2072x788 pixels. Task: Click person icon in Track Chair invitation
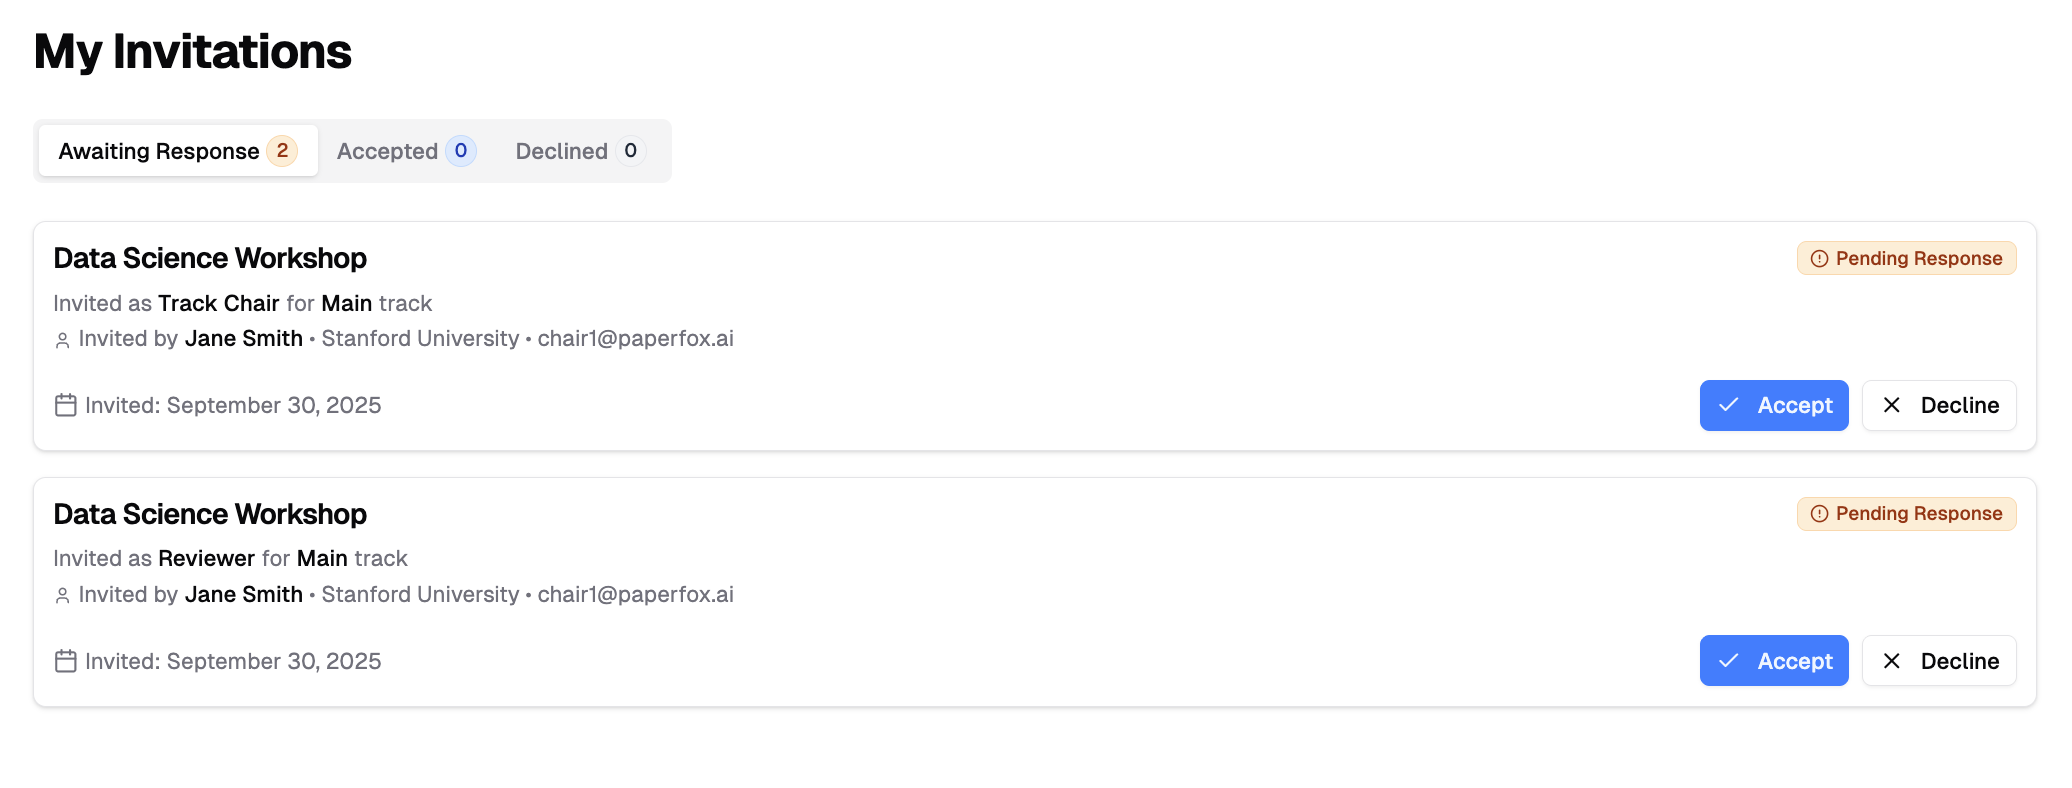pos(62,340)
